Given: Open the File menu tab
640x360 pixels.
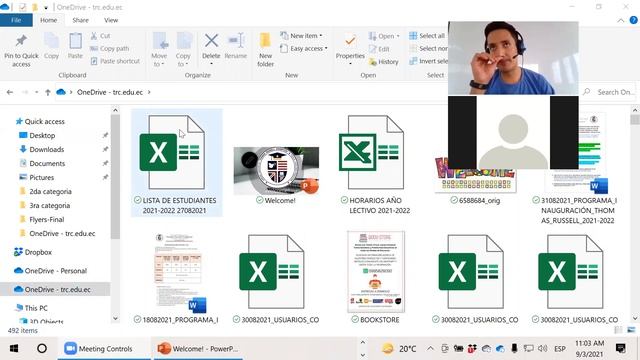Looking at the screenshot, I should coord(16,20).
